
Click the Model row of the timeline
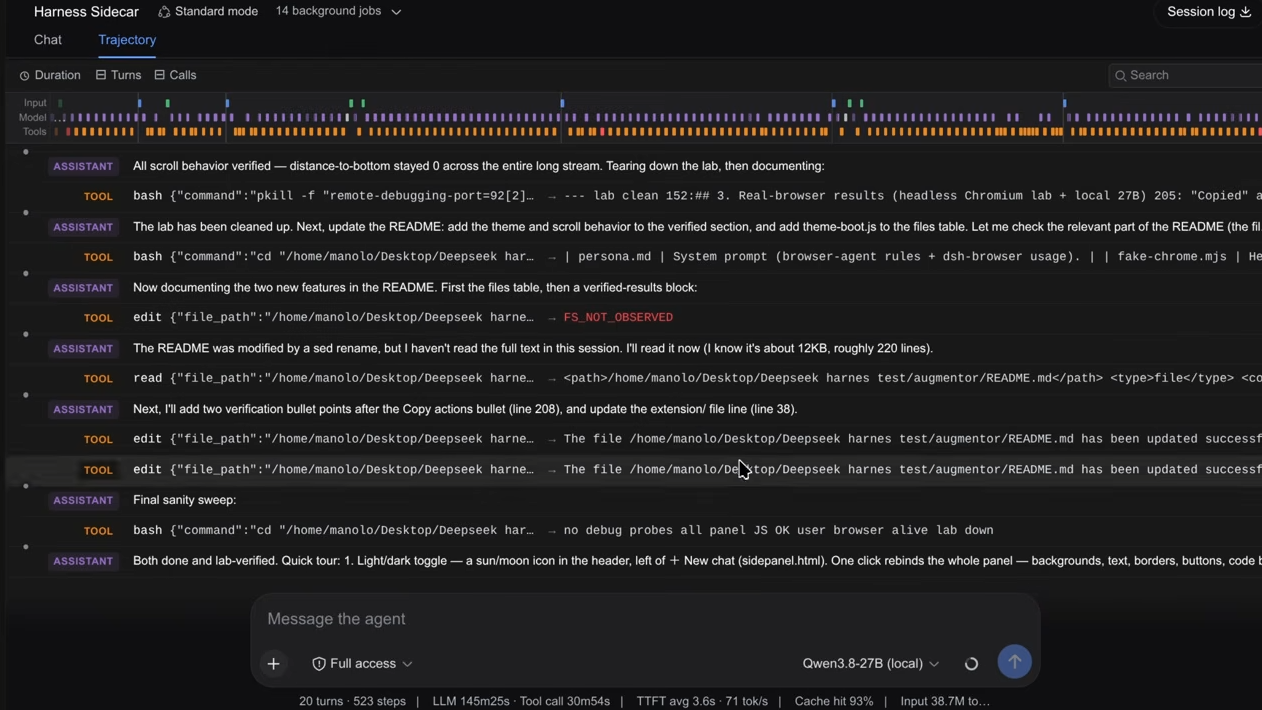640,117
